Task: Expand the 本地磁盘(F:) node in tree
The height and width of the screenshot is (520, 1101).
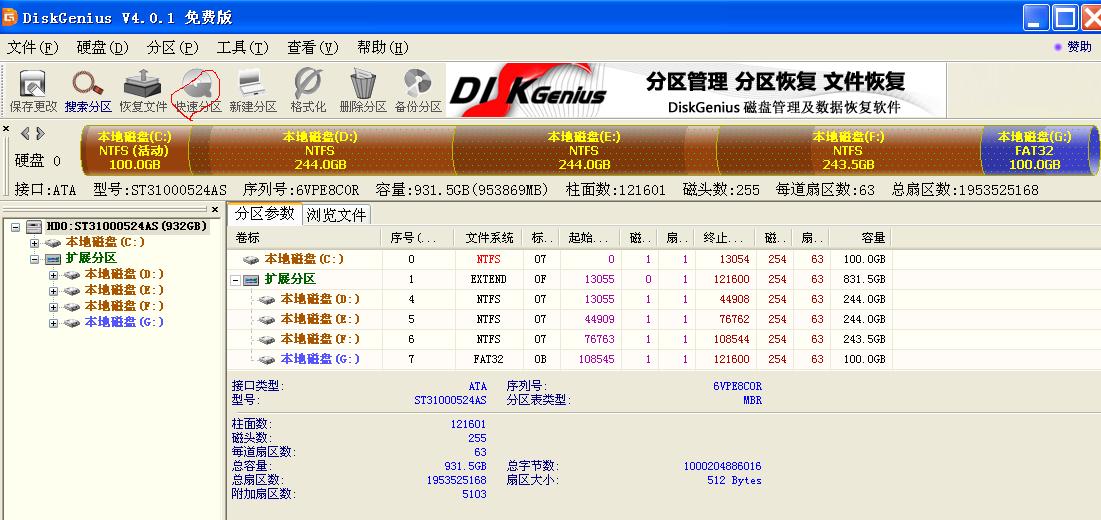Action: click(x=53, y=307)
